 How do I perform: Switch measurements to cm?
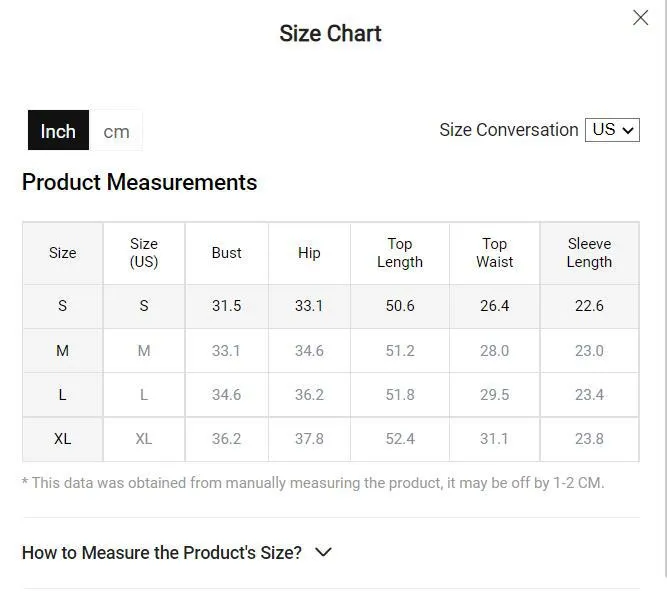click(x=116, y=130)
